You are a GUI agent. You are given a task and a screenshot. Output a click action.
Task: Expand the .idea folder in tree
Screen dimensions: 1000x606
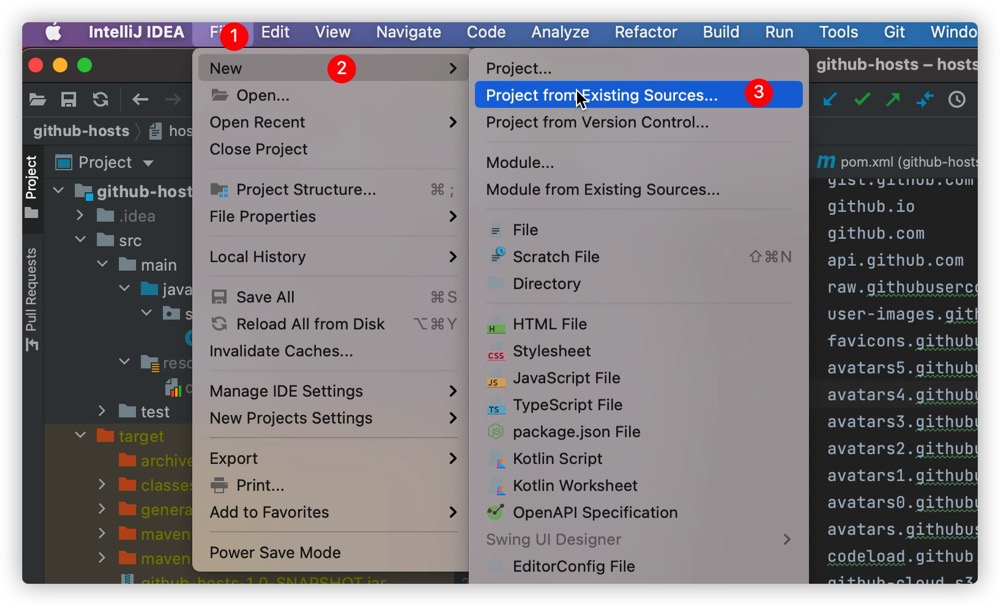coord(80,216)
